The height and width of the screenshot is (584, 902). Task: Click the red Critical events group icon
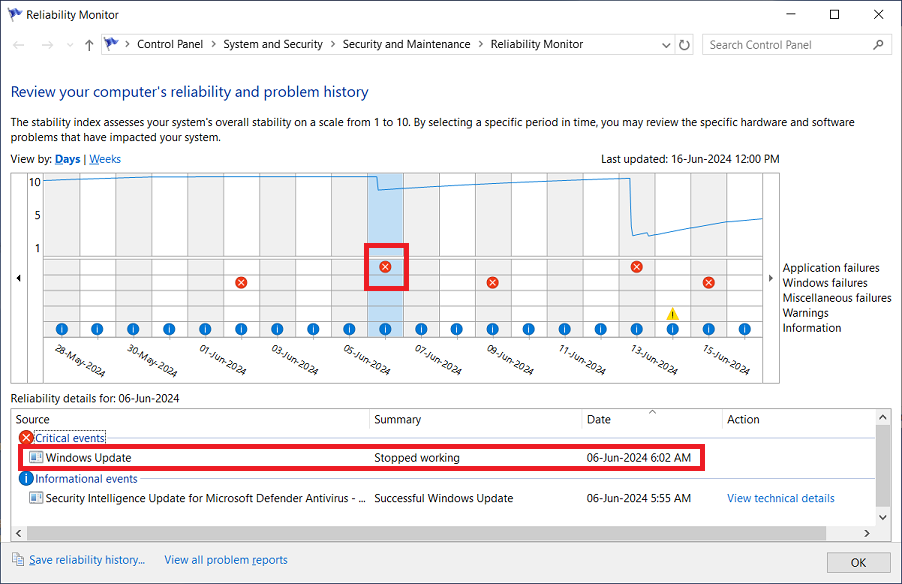tap(26, 438)
